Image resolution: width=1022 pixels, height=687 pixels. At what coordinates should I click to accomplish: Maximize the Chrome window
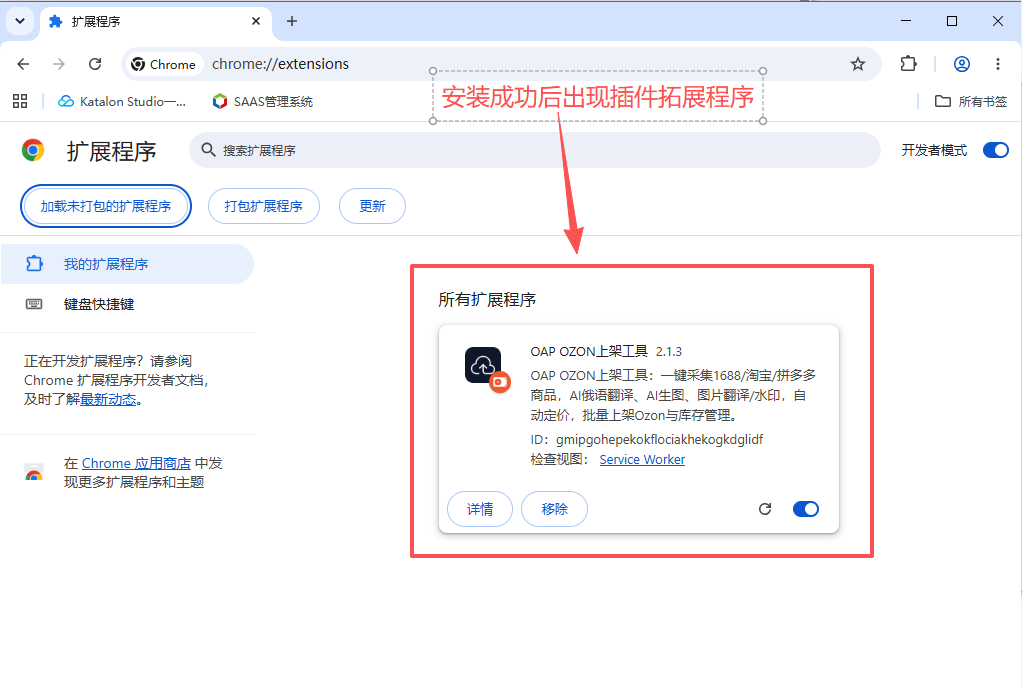pyautogui.click(x=952, y=21)
